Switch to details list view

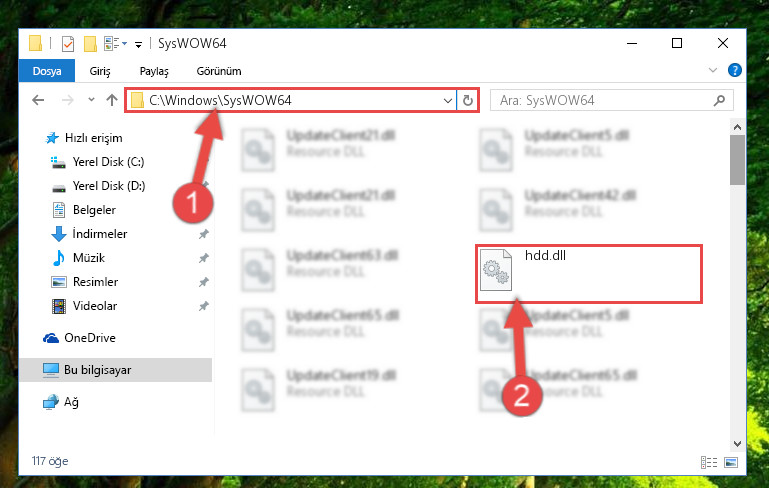(709, 462)
